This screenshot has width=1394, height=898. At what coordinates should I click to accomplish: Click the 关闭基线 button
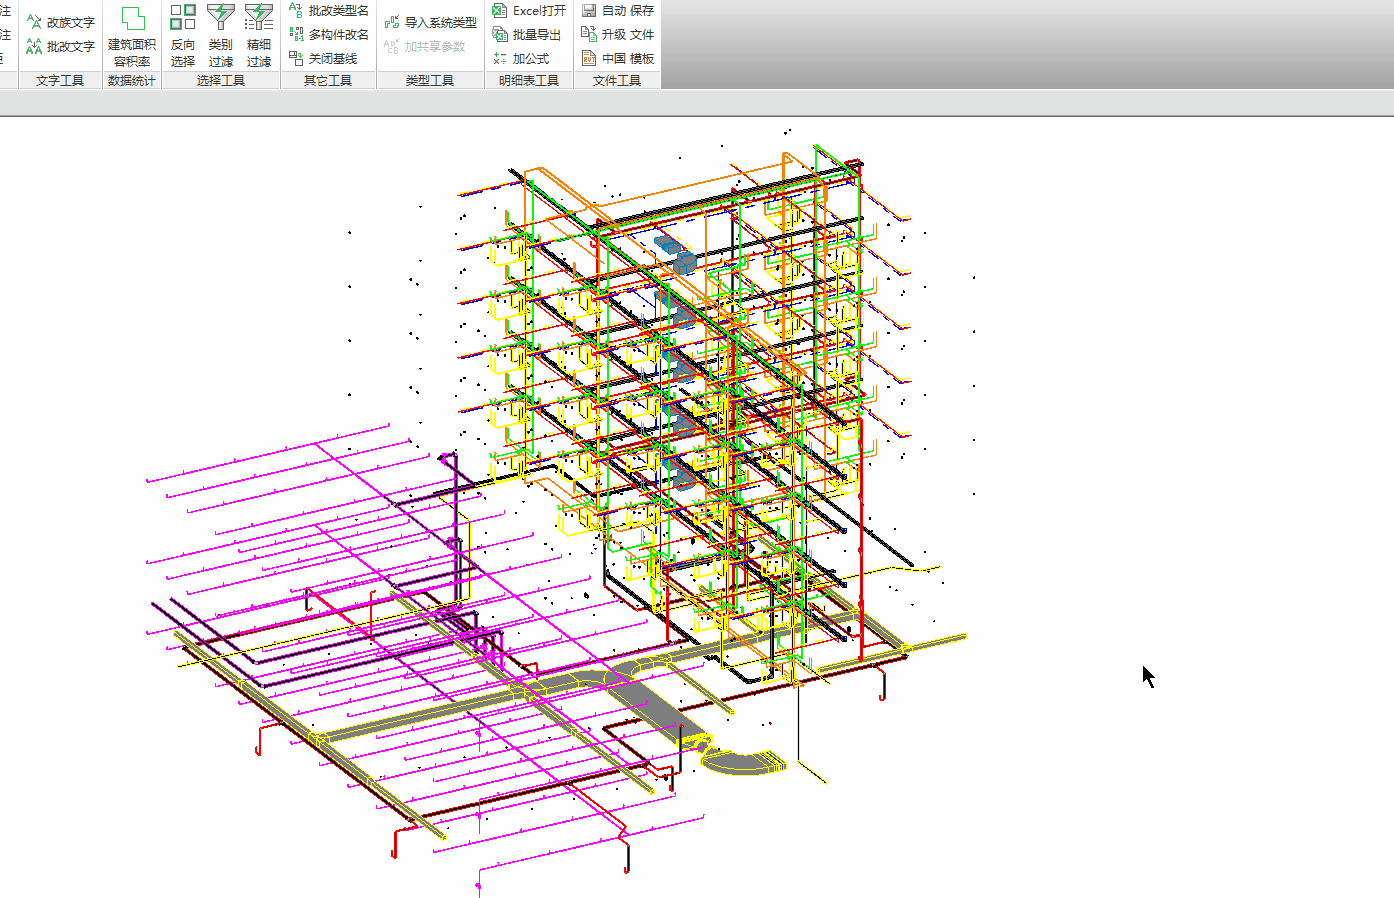(x=323, y=58)
